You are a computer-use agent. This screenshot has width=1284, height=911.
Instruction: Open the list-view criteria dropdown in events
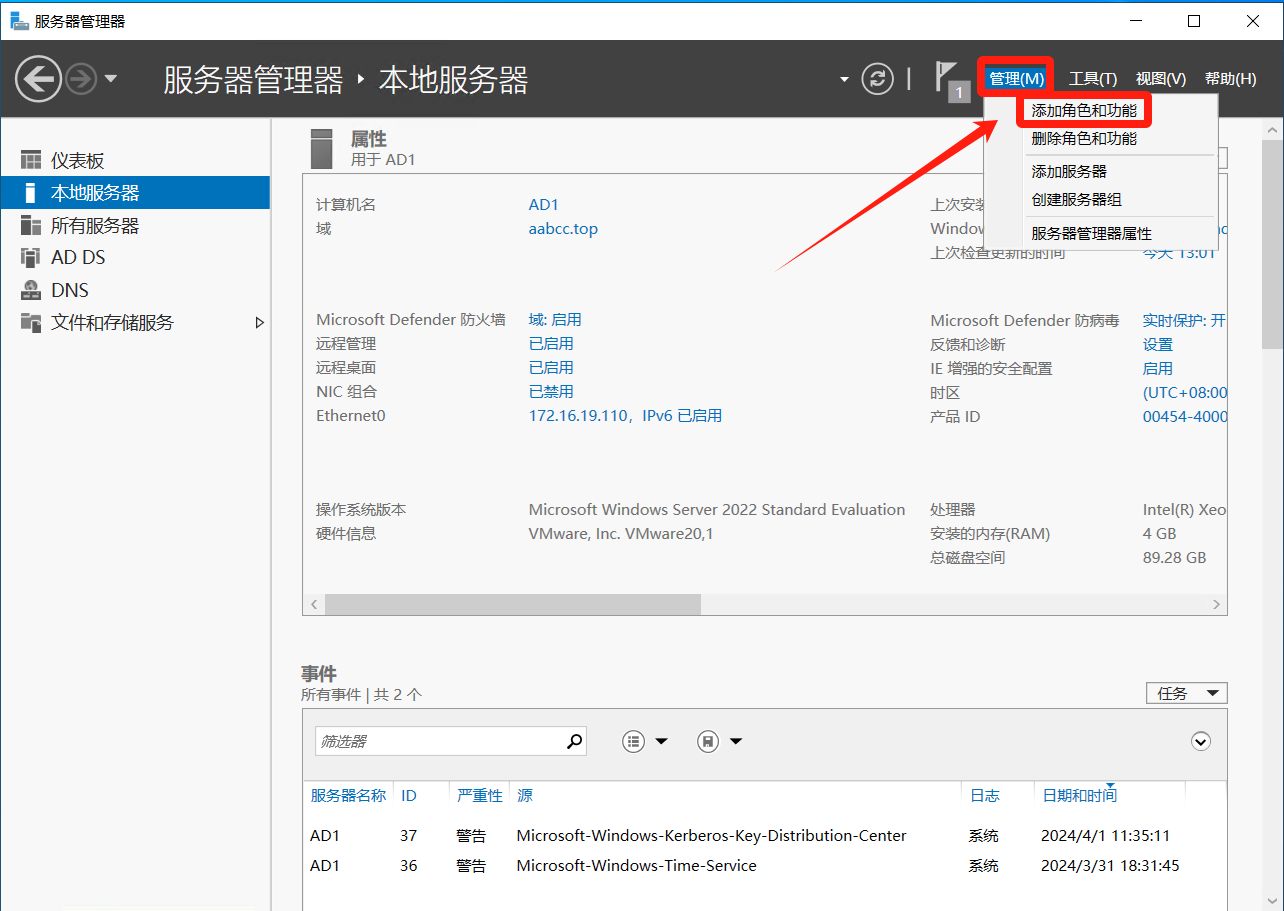pyautogui.click(x=645, y=741)
